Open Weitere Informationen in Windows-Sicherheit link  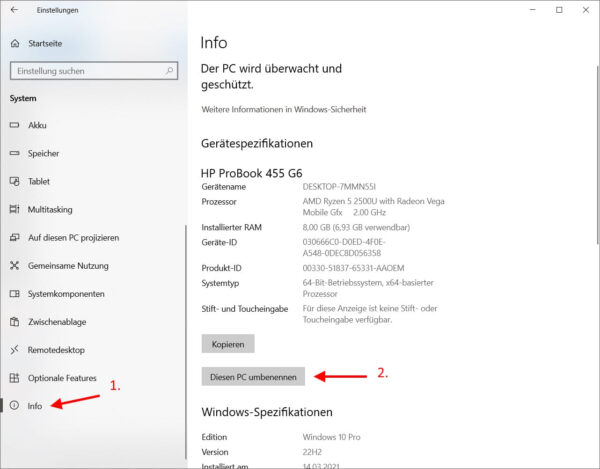coord(284,109)
